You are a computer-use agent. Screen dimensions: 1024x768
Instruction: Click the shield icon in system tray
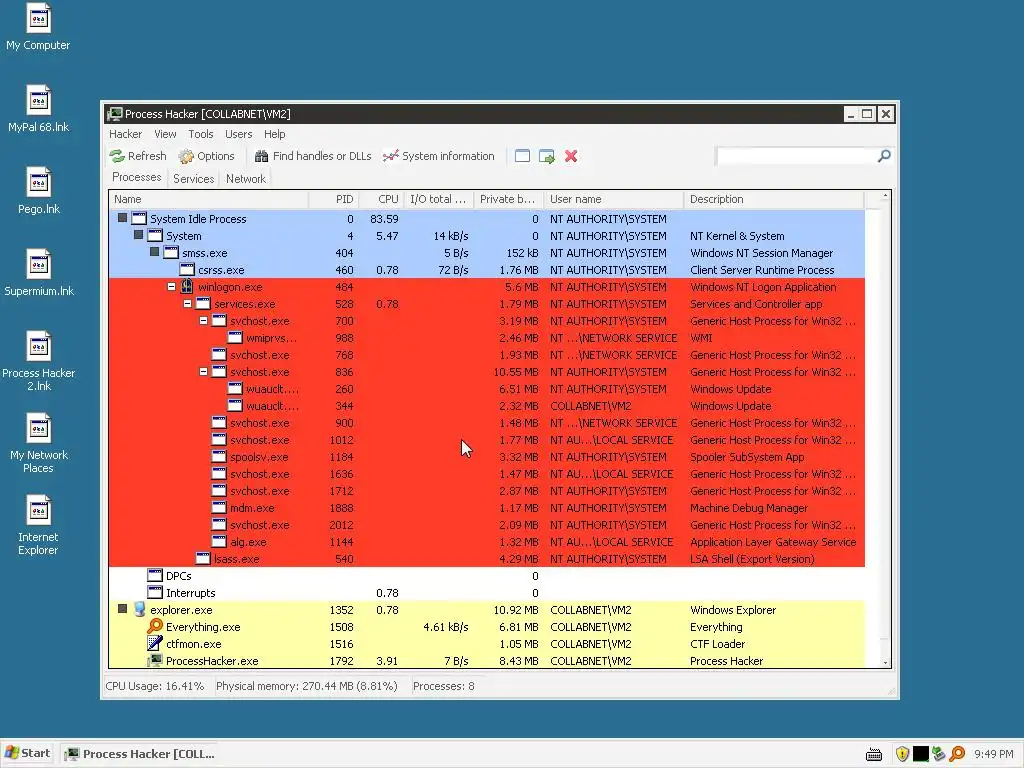[x=903, y=754]
